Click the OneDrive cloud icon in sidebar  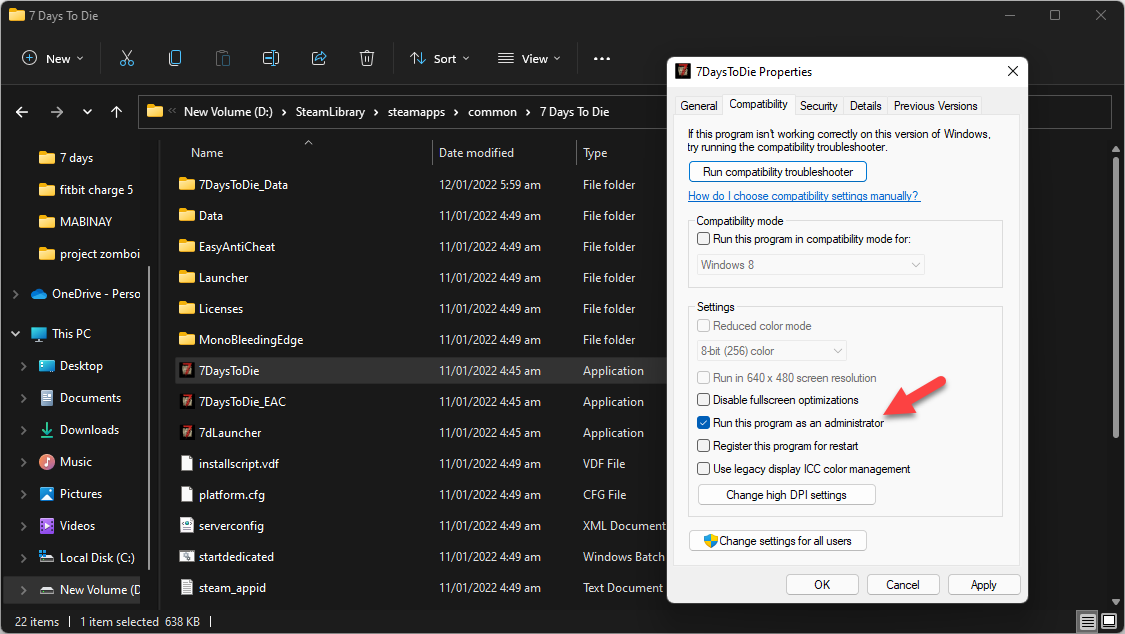coord(39,294)
